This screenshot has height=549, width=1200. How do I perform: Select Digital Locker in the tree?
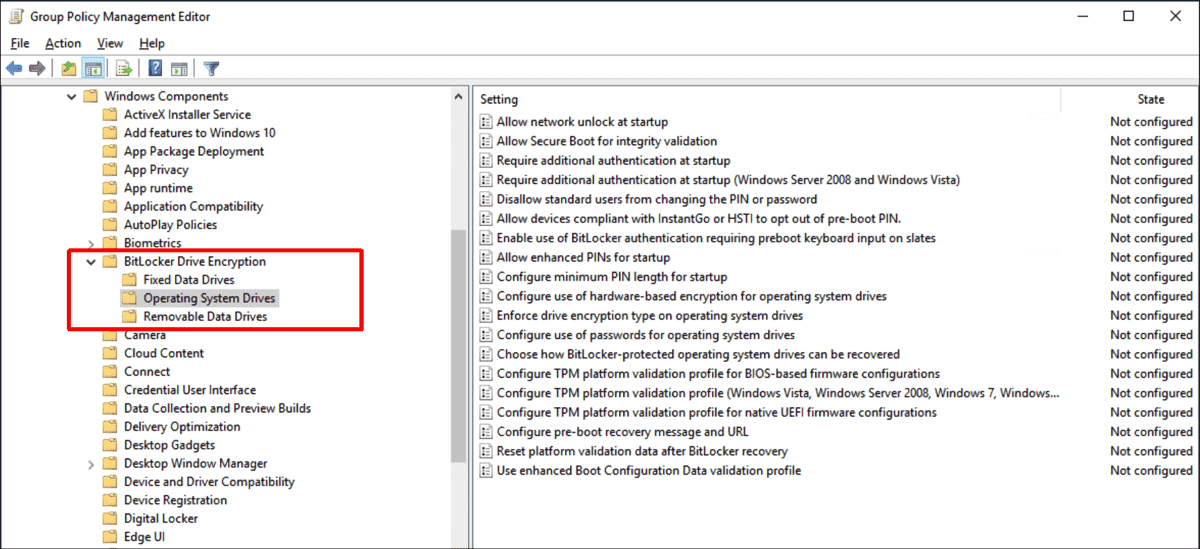(x=161, y=518)
